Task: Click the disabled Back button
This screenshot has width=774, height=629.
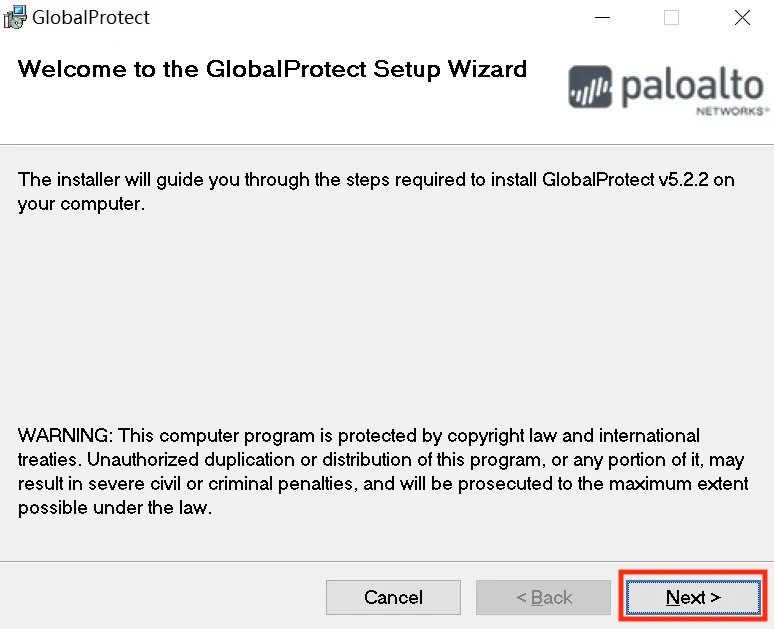Action: point(543,597)
